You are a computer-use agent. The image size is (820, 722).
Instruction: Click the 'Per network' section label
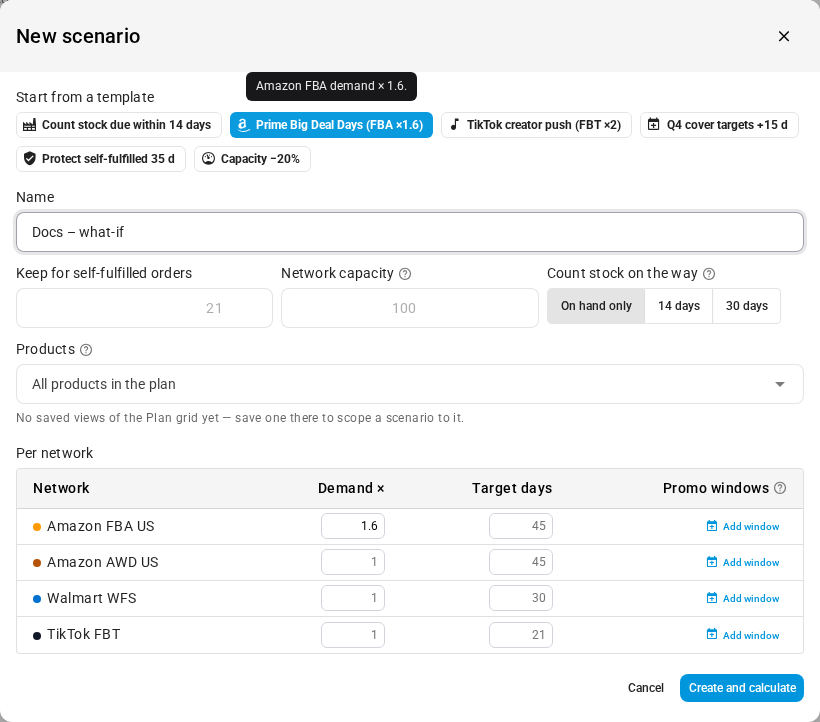54,453
